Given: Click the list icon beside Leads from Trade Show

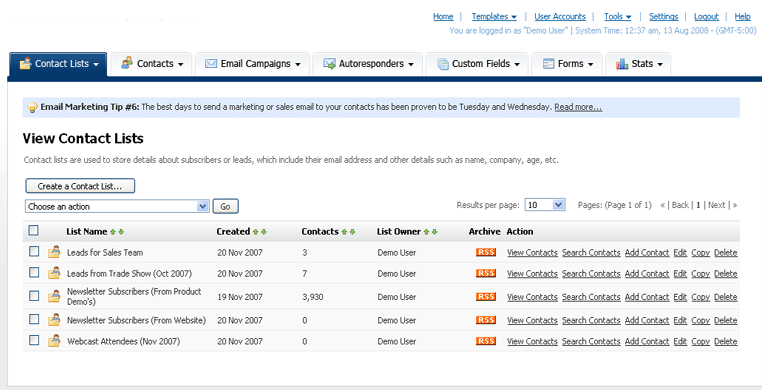Looking at the screenshot, I should pyautogui.click(x=54, y=273).
